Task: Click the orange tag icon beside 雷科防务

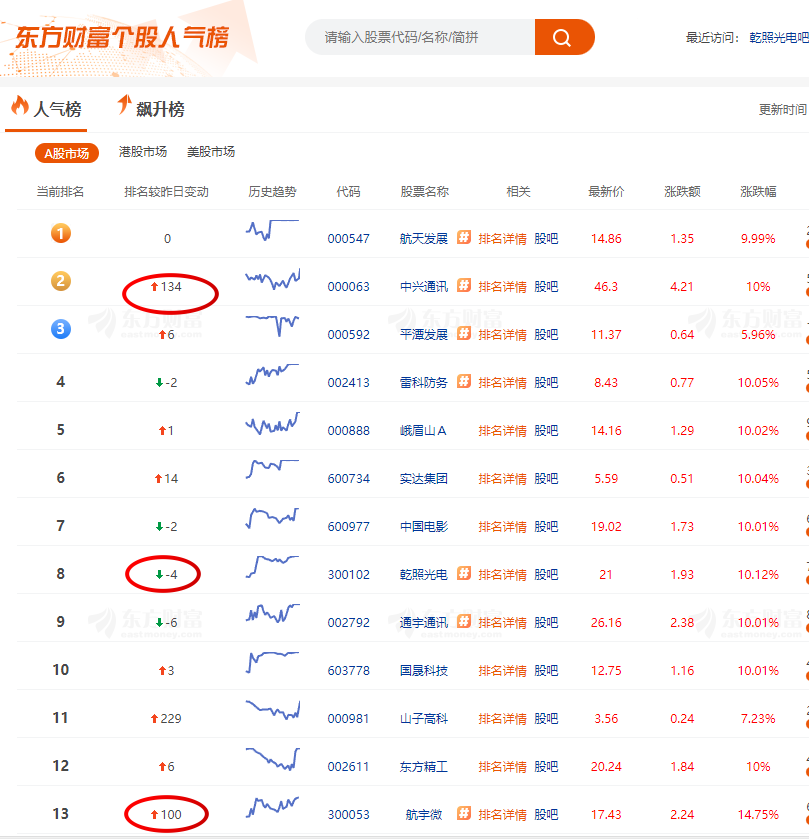Action: (464, 382)
